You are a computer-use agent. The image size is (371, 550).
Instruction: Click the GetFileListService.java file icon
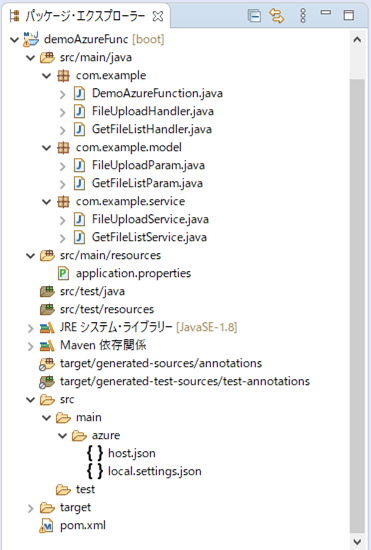coord(80,237)
